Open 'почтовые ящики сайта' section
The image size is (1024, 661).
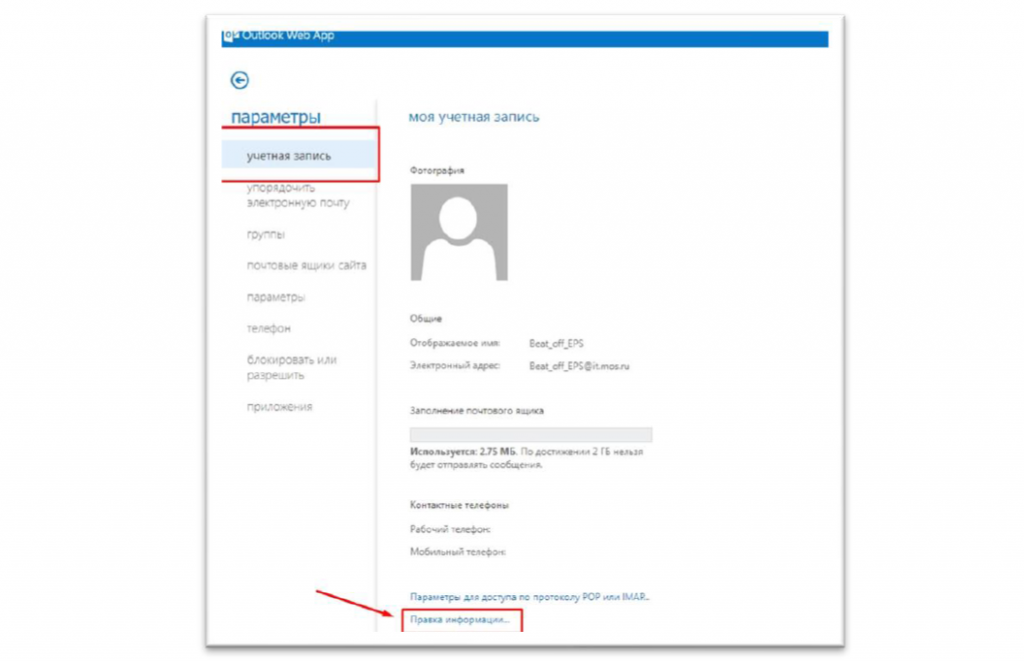pyautogui.click(x=306, y=266)
